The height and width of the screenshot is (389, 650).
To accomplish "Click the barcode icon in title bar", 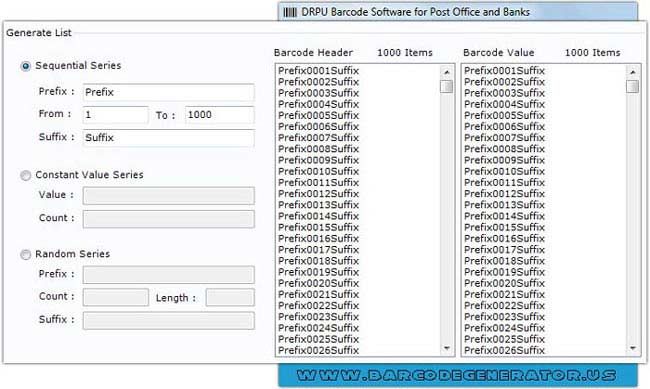I will click(290, 12).
